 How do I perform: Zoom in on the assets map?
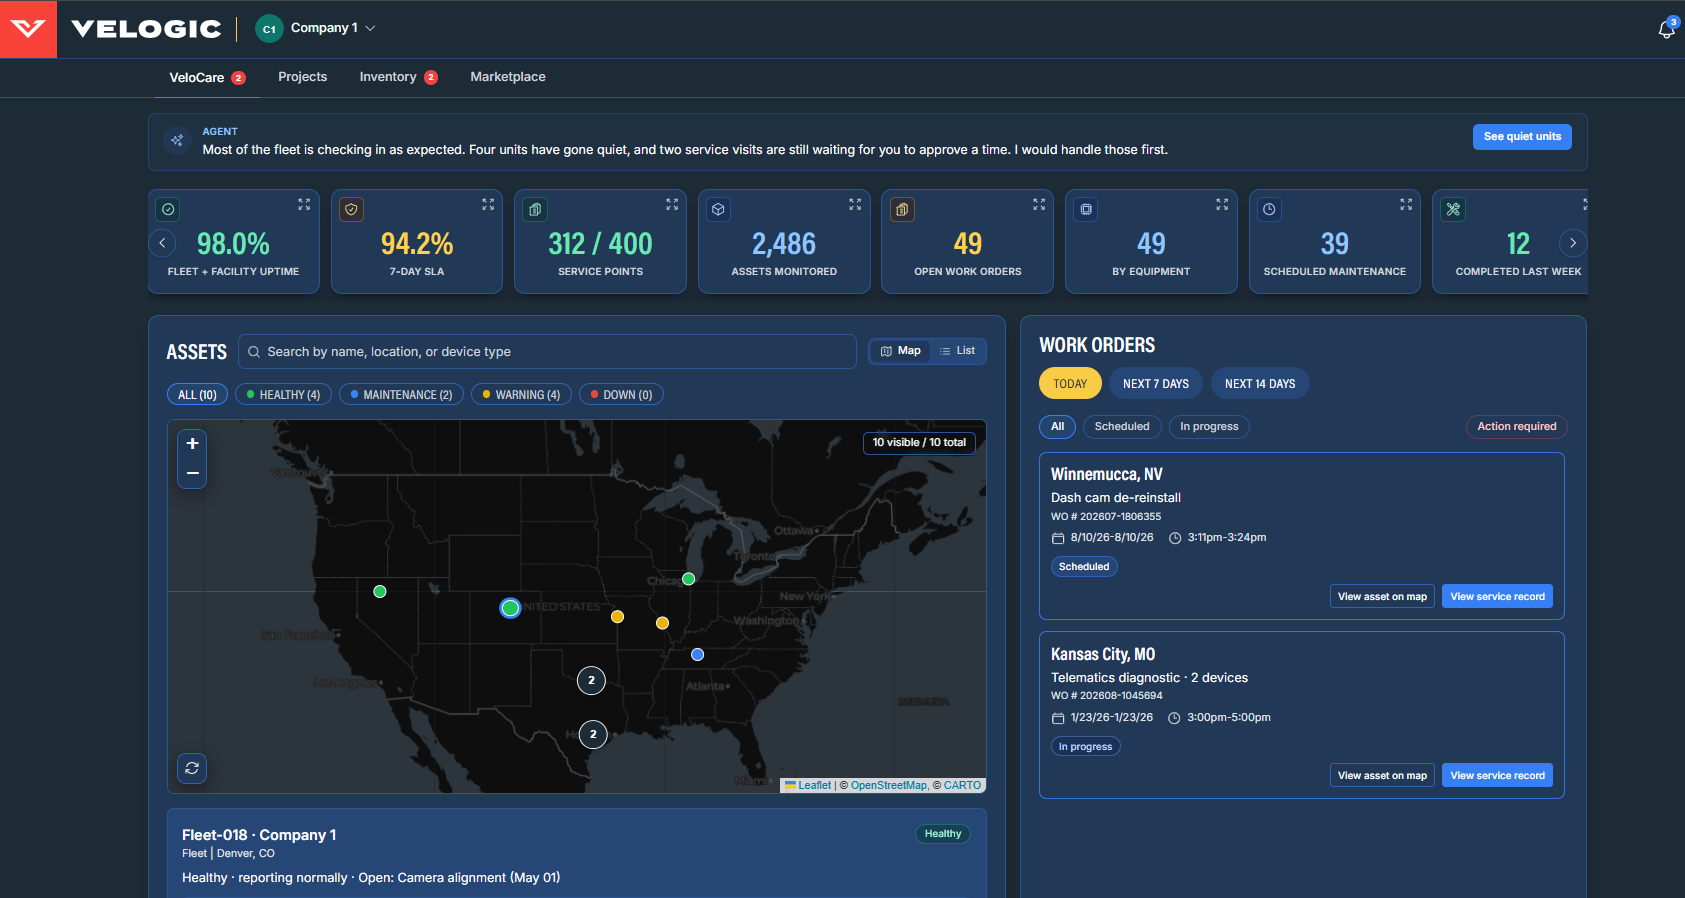click(x=192, y=444)
